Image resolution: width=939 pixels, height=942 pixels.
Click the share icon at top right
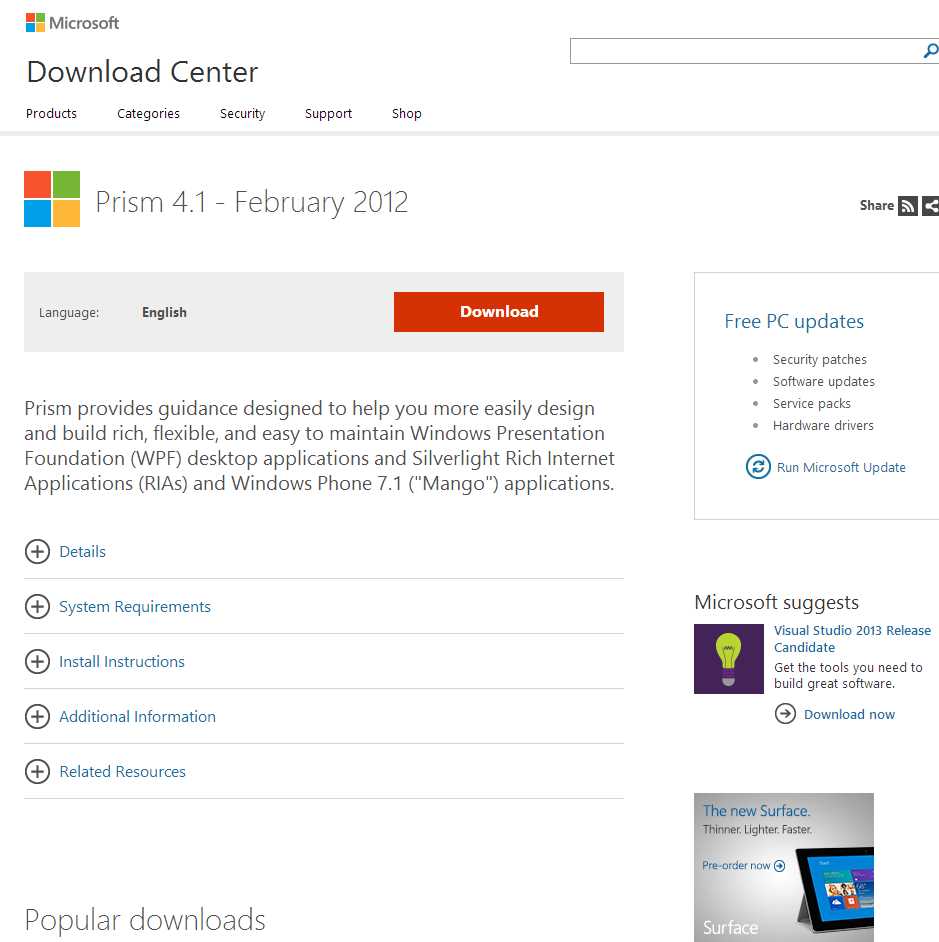click(x=930, y=206)
